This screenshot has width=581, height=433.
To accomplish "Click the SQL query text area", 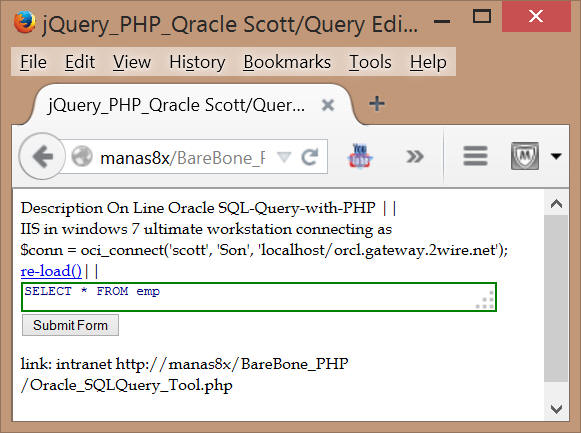I will (259, 297).
